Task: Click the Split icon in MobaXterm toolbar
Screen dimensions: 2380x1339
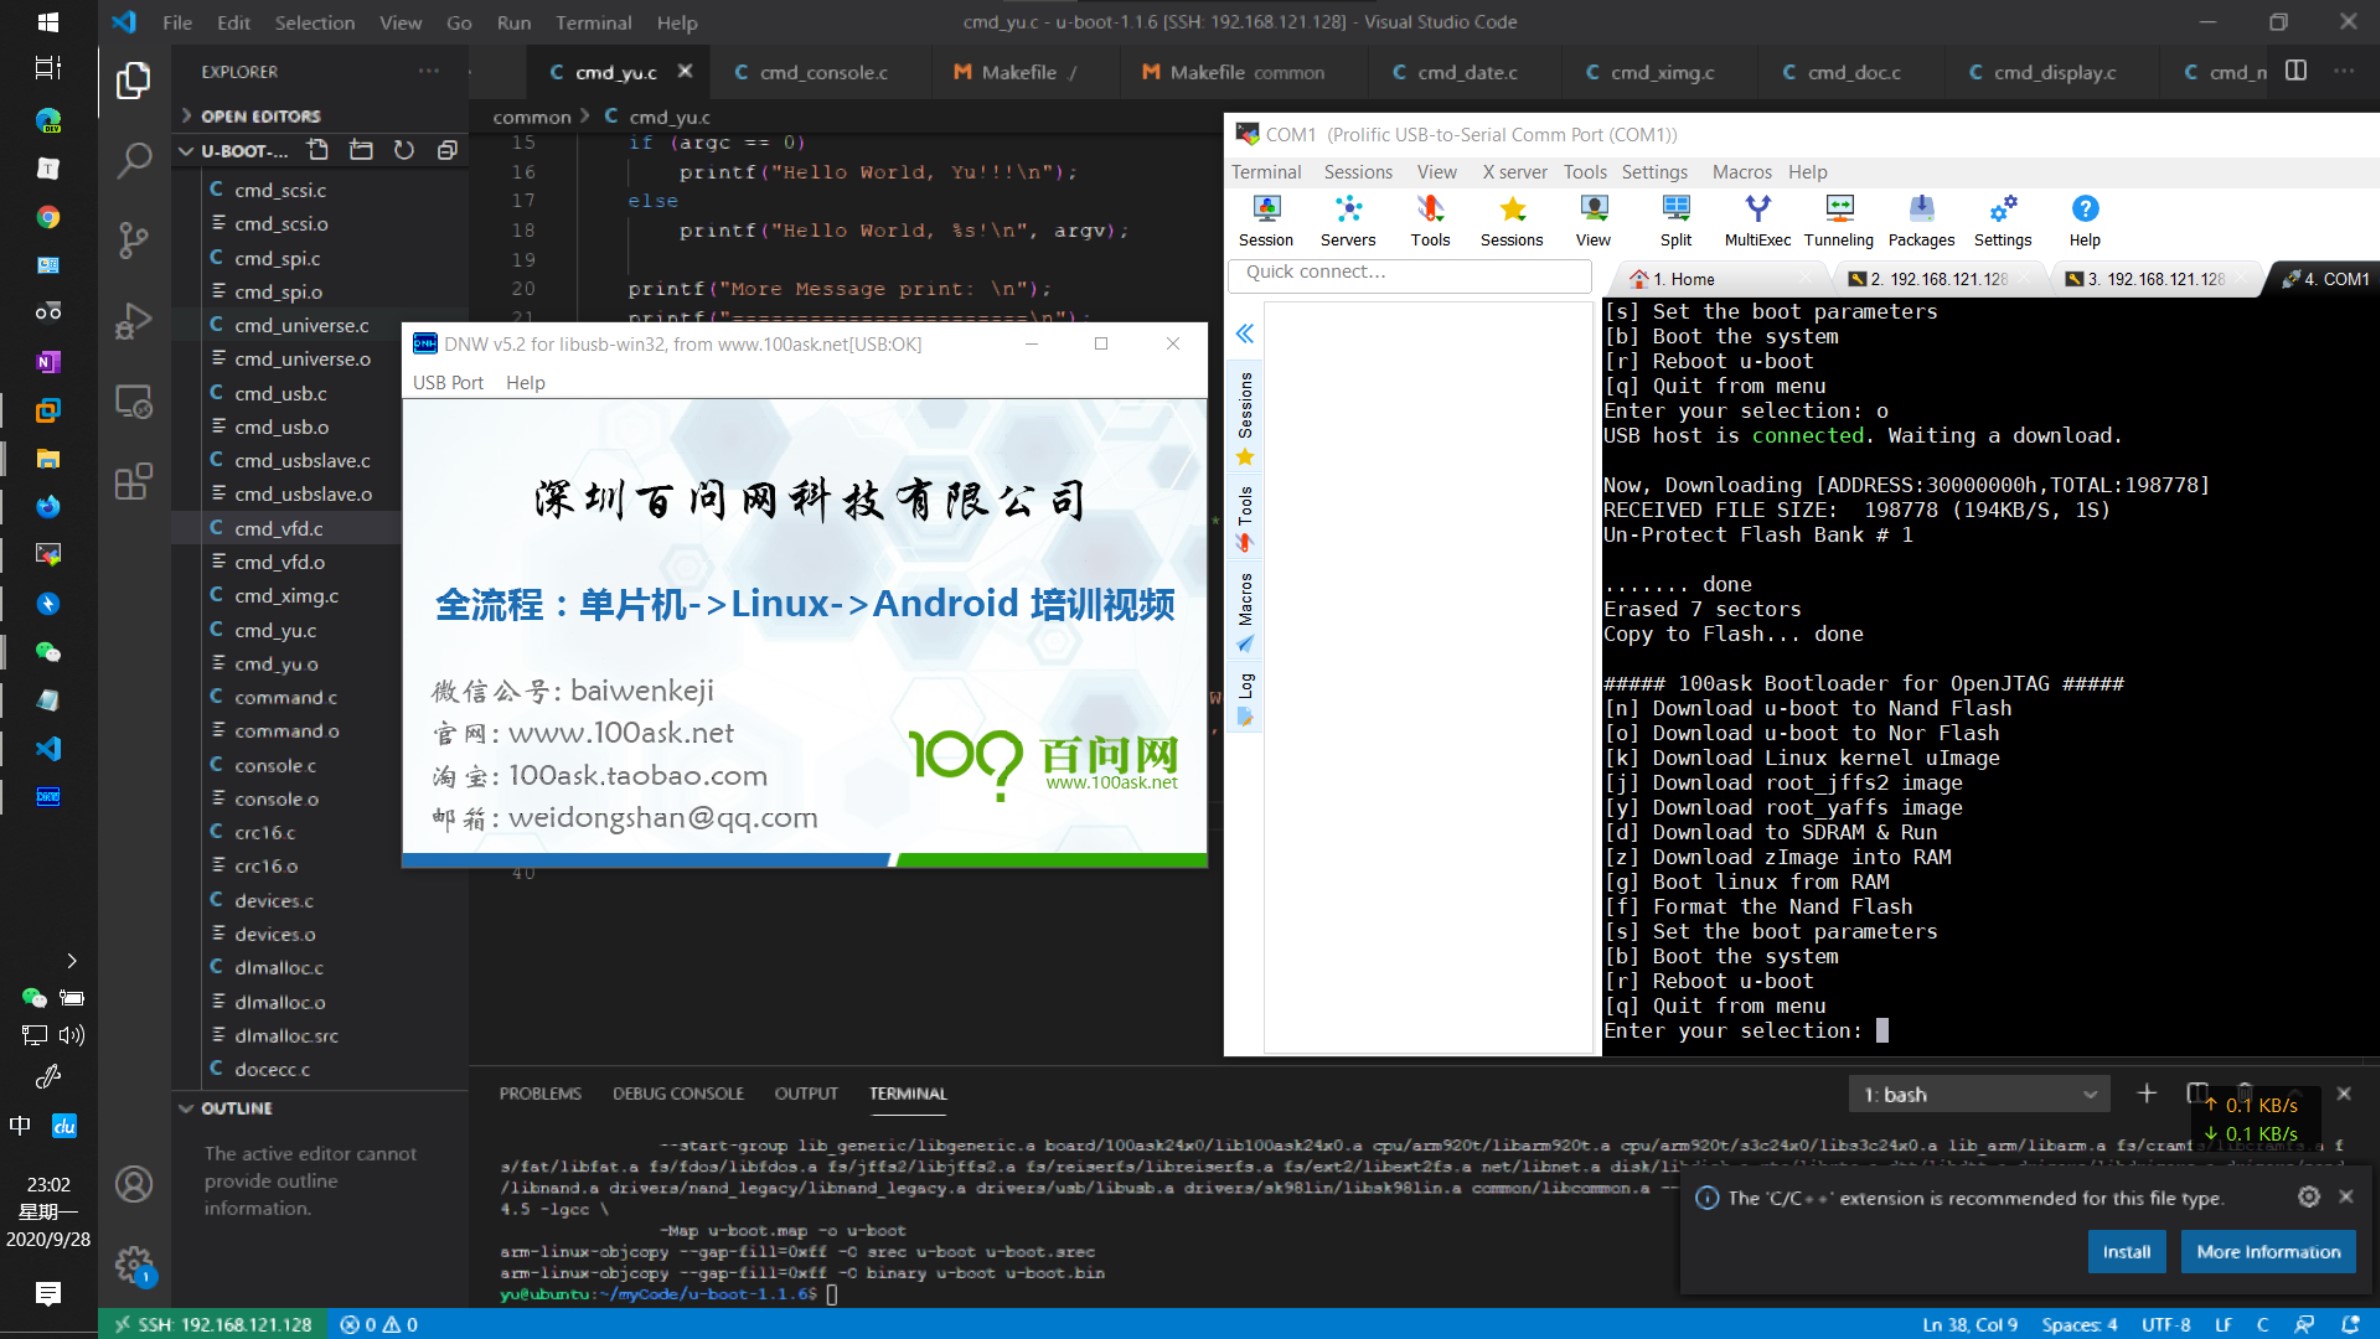Action: pyautogui.click(x=1676, y=220)
